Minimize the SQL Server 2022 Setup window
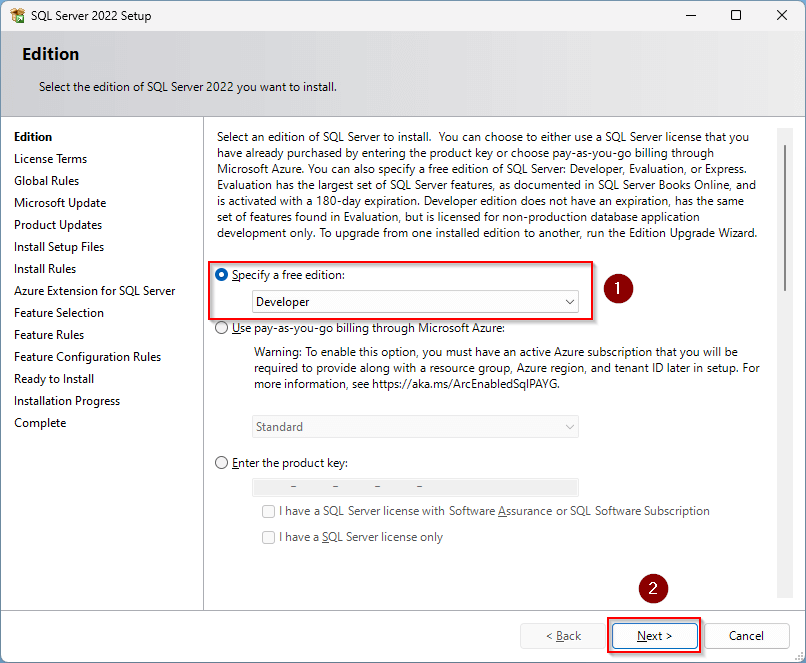Image resolution: width=806 pixels, height=663 pixels. (x=689, y=16)
